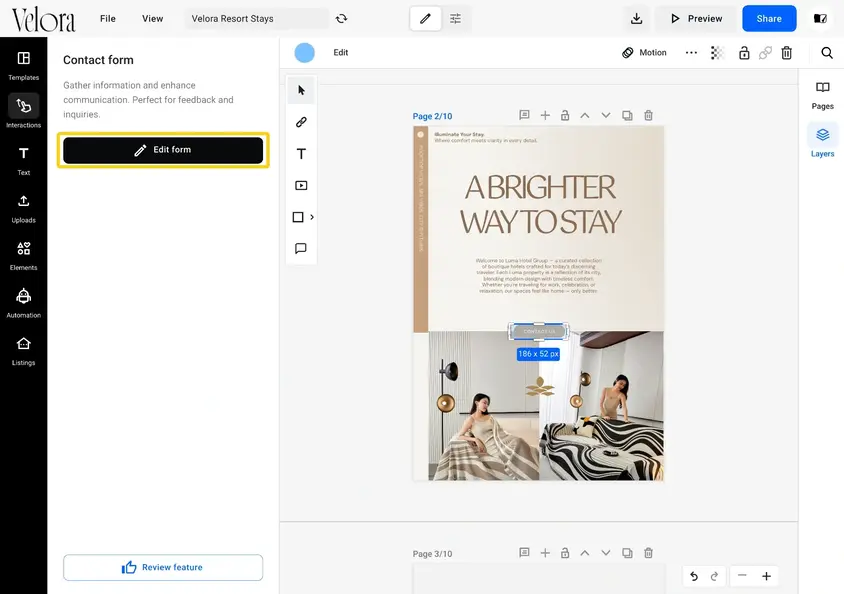Viewport: 844px width, 594px height.
Task: Toggle the lock on Page 2/10
Action: pyautogui.click(x=565, y=116)
